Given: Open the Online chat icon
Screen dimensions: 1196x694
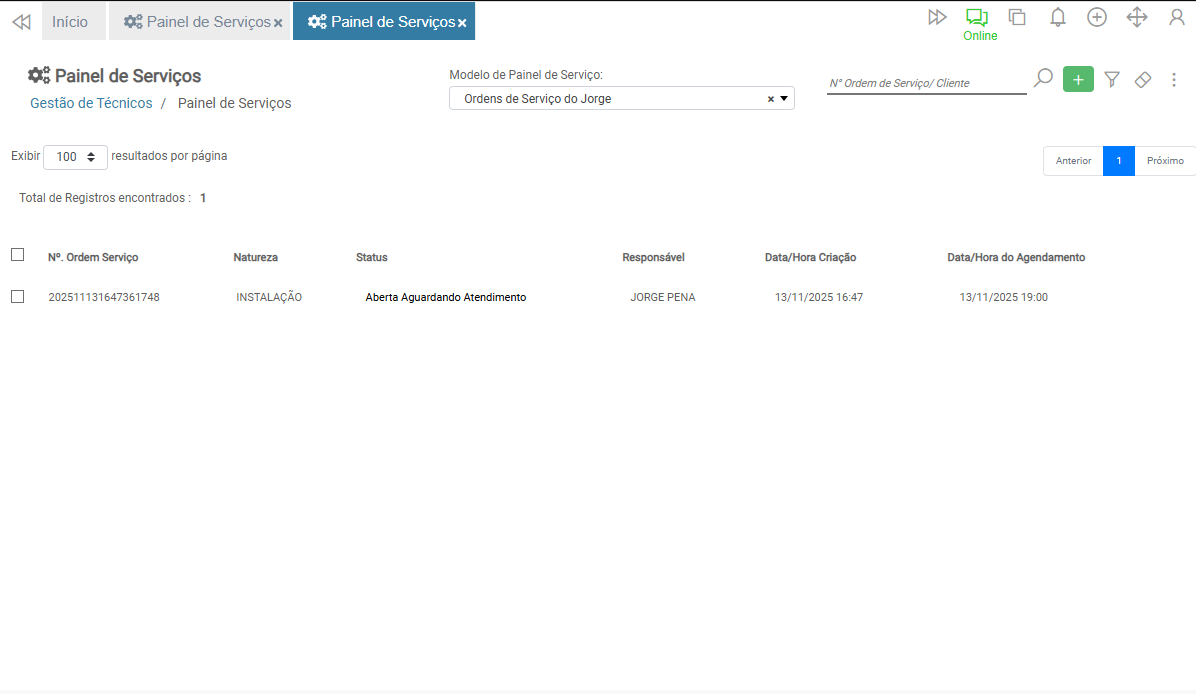Looking at the screenshot, I should 977,18.
